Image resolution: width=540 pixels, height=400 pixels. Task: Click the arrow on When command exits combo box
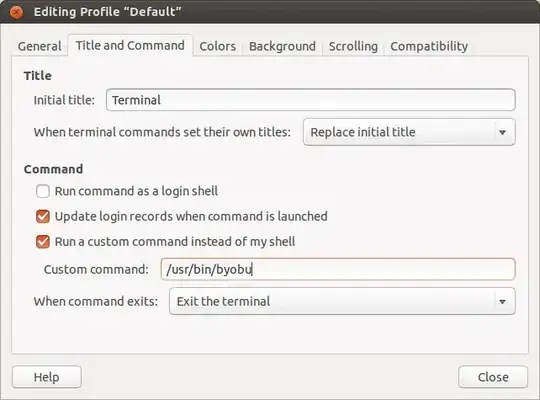pyautogui.click(x=502, y=302)
